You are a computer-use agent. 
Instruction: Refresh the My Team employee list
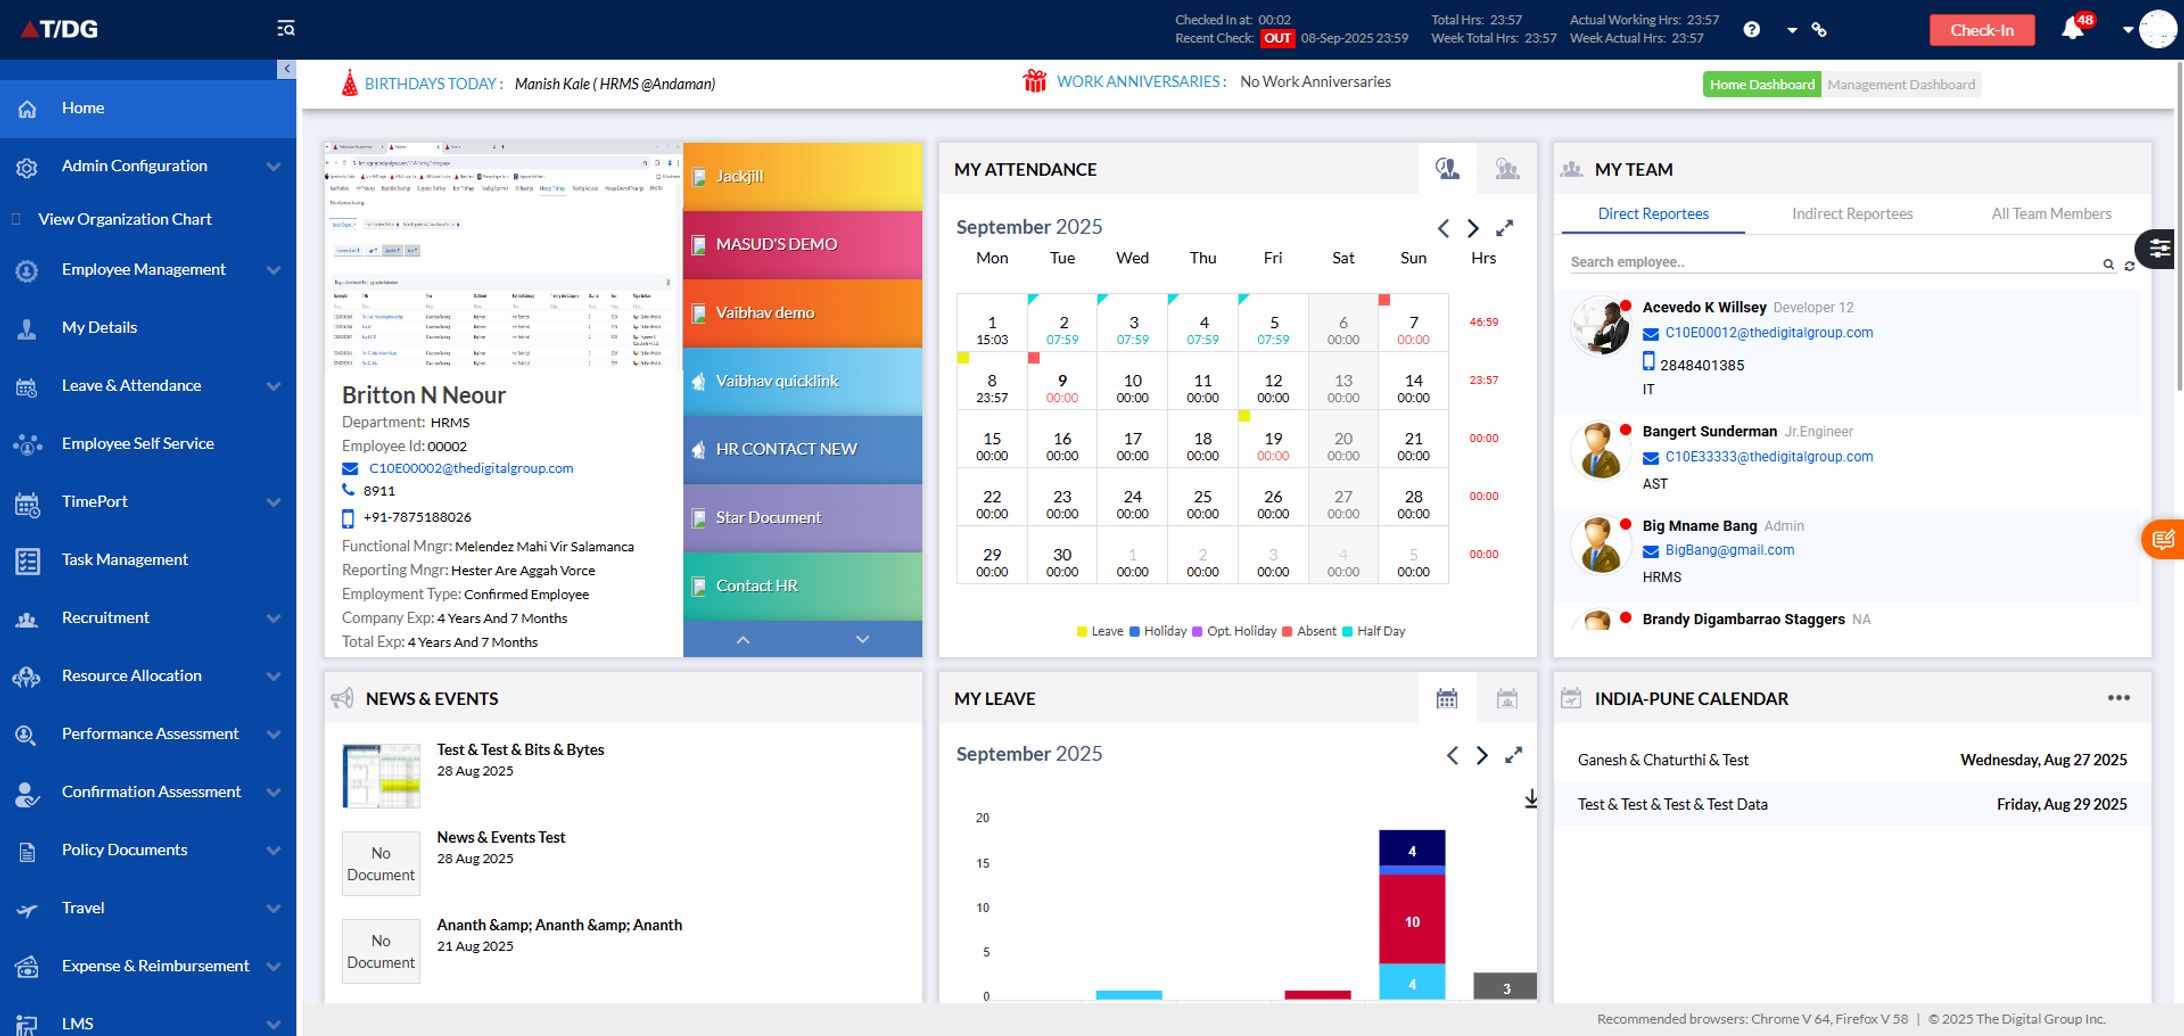[2129, 265]
